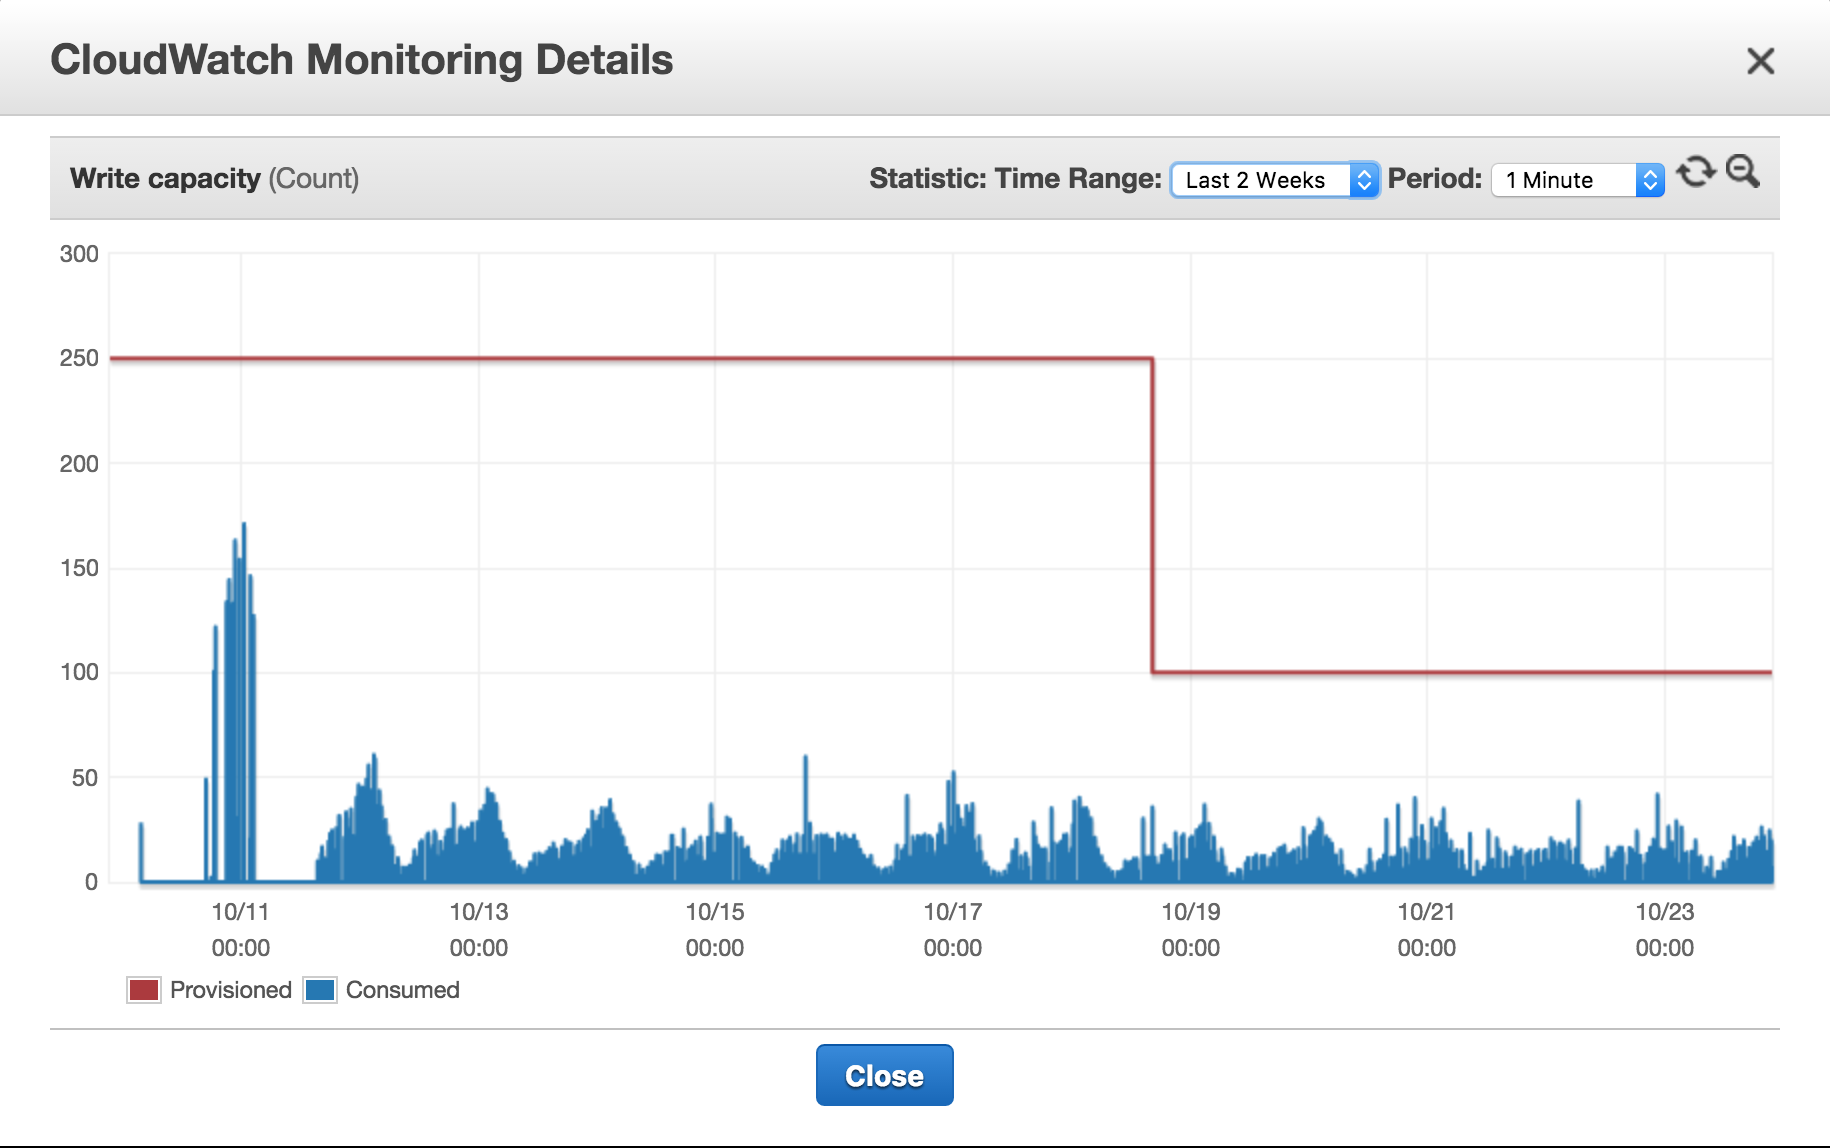
Task: Click the 'Provisioned' legend label
Action: (231, 990)
